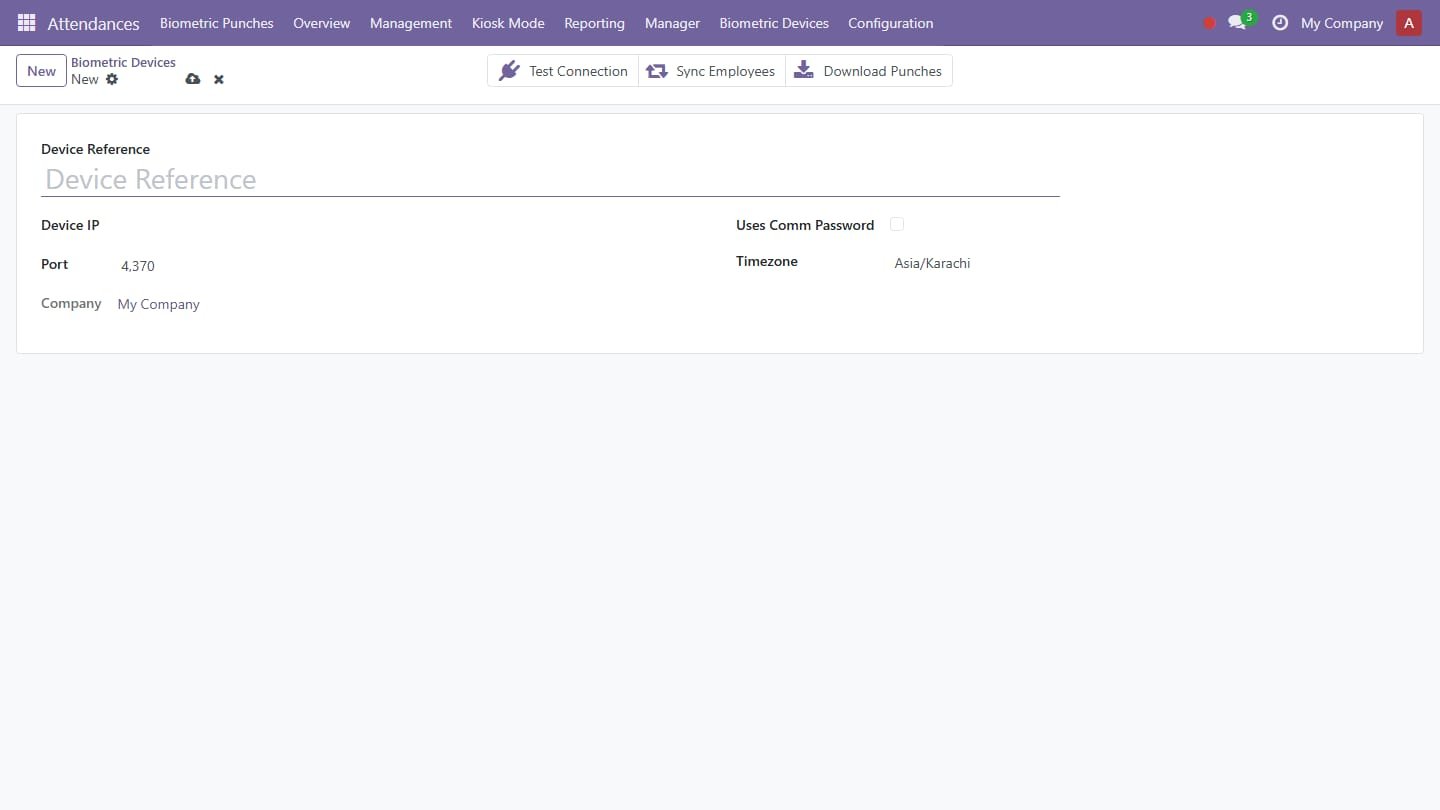Screen dimensions: 1440x810
Task: Enable the Uses Comm Password checkbox
Action: click(897, 224)
